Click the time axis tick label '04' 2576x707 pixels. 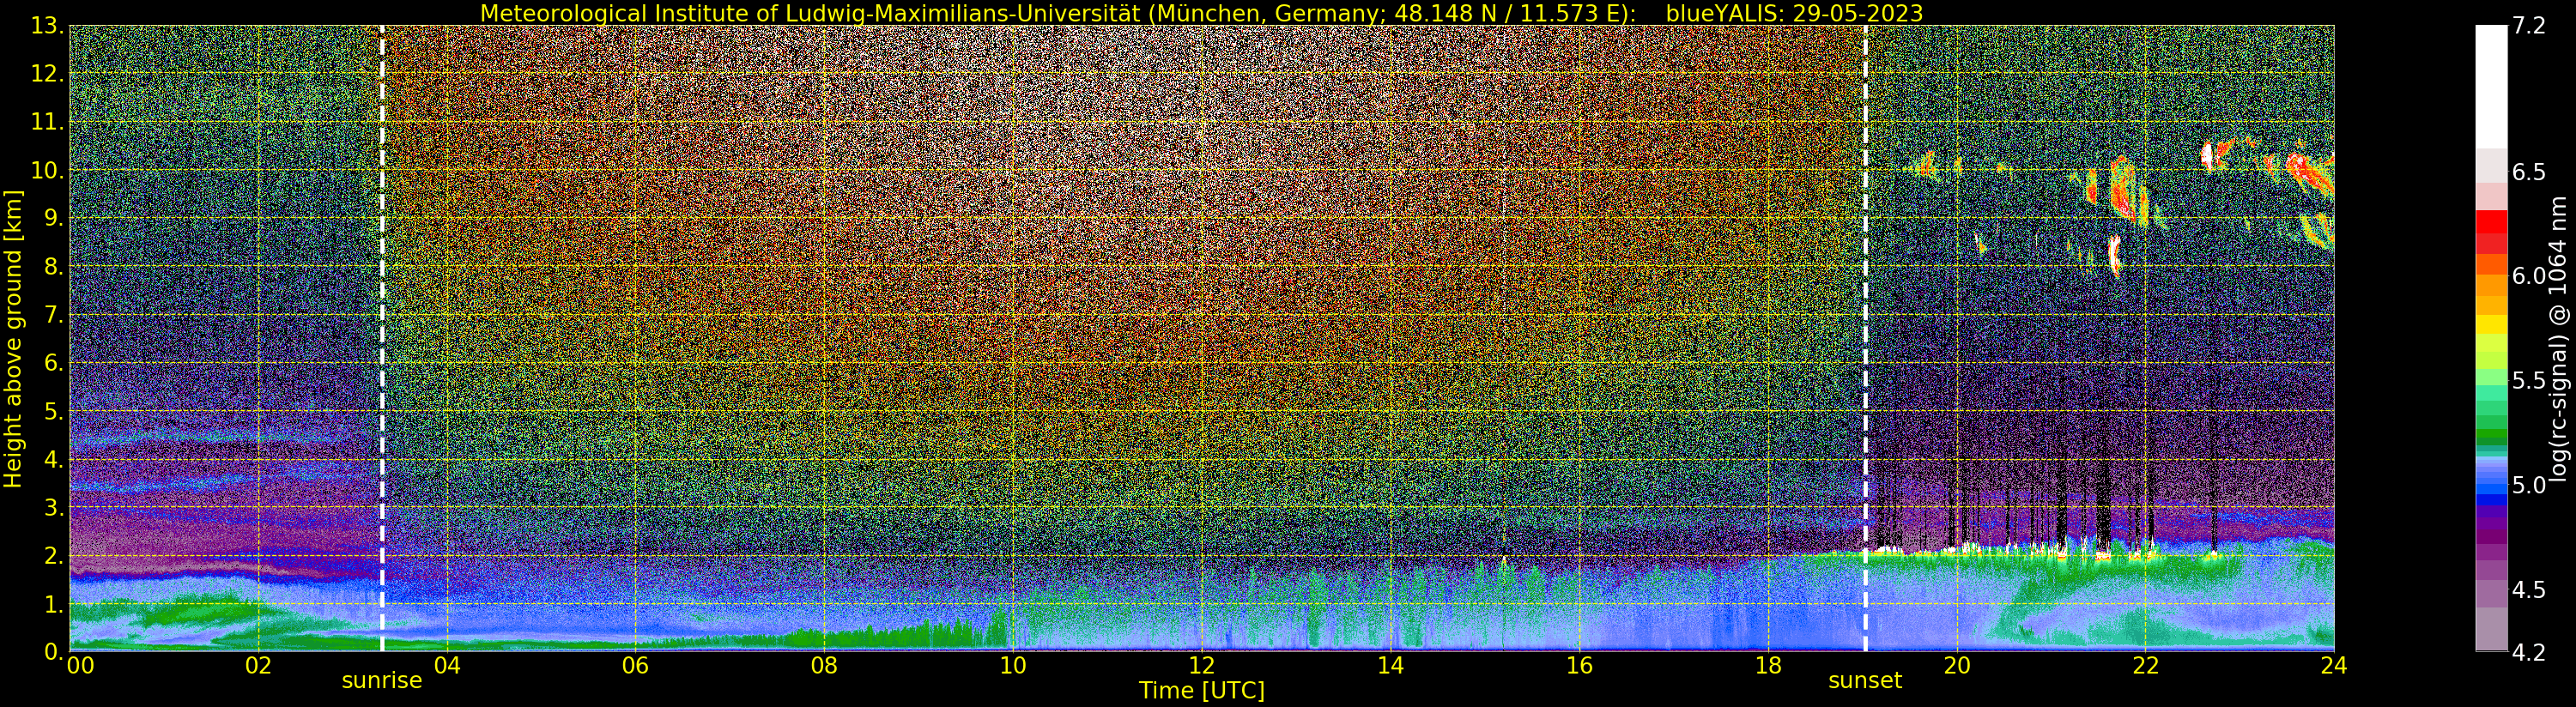(x=447, y=666)
